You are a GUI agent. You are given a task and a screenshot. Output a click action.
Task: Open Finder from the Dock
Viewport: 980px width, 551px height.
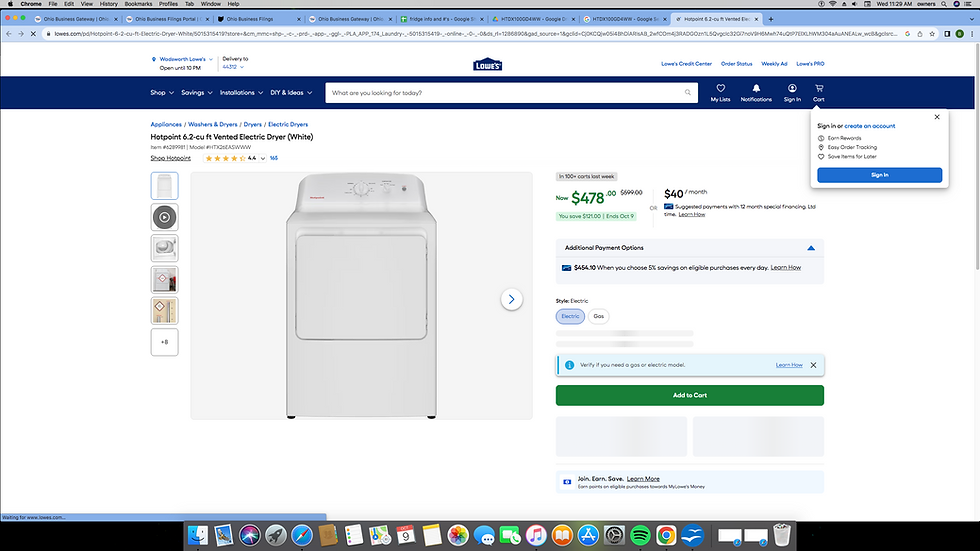click(x=198, y=535)
